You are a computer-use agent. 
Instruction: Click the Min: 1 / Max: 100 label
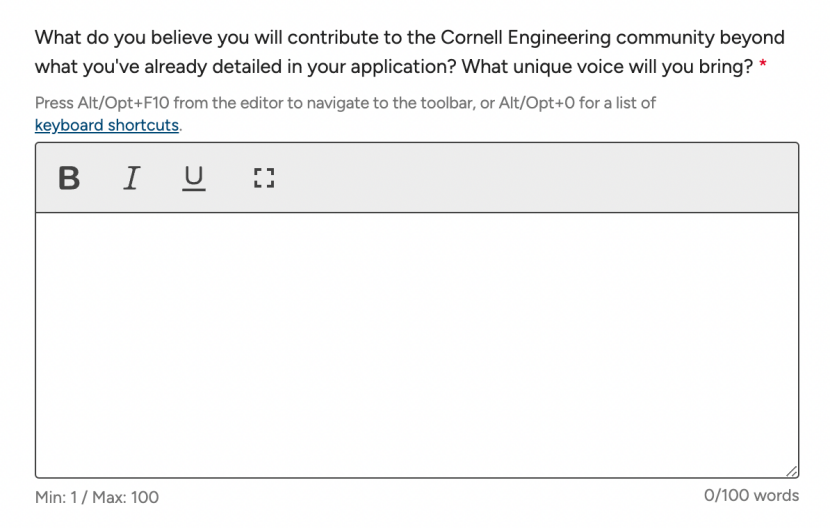[x=97, y=497]
